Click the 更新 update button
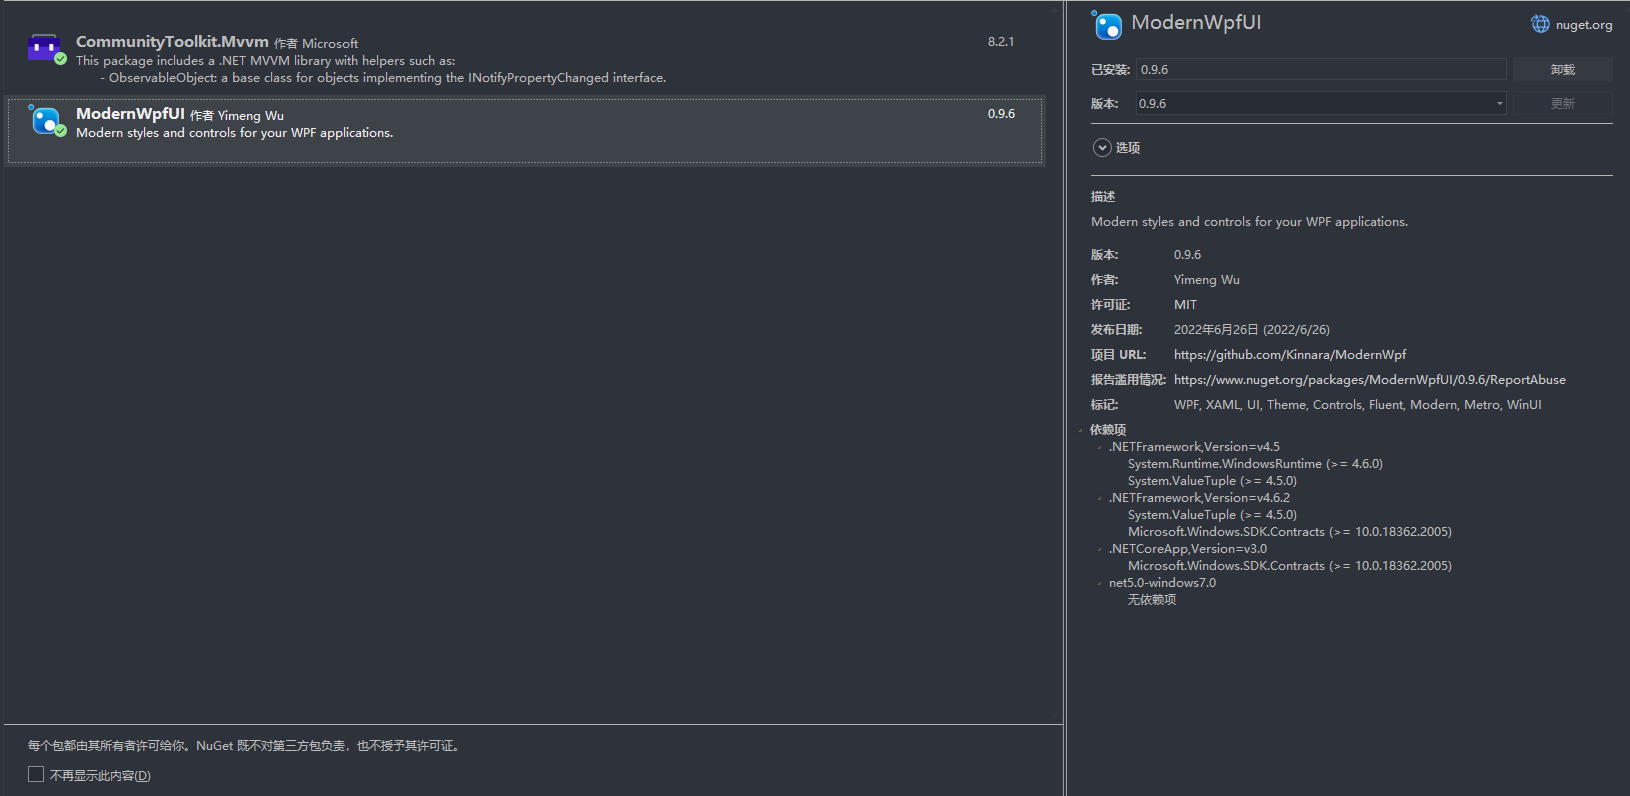The height and width of the screenshot is (796, 1630). click(1562, 104)
